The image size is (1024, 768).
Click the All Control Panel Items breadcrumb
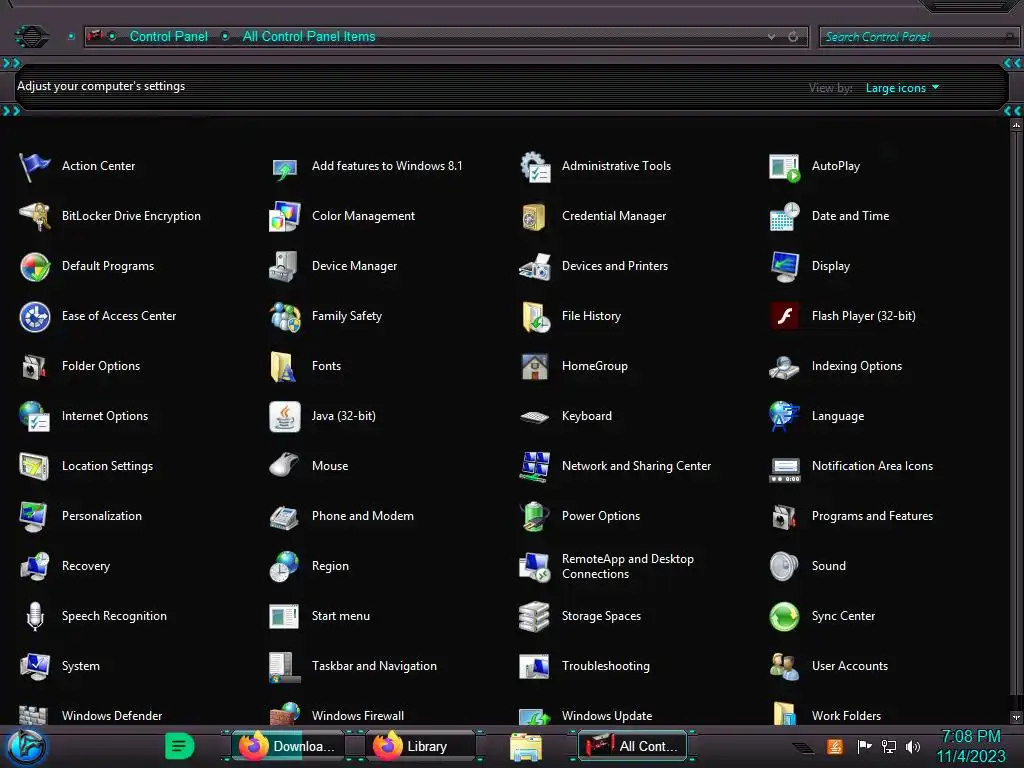pos(309,37)
